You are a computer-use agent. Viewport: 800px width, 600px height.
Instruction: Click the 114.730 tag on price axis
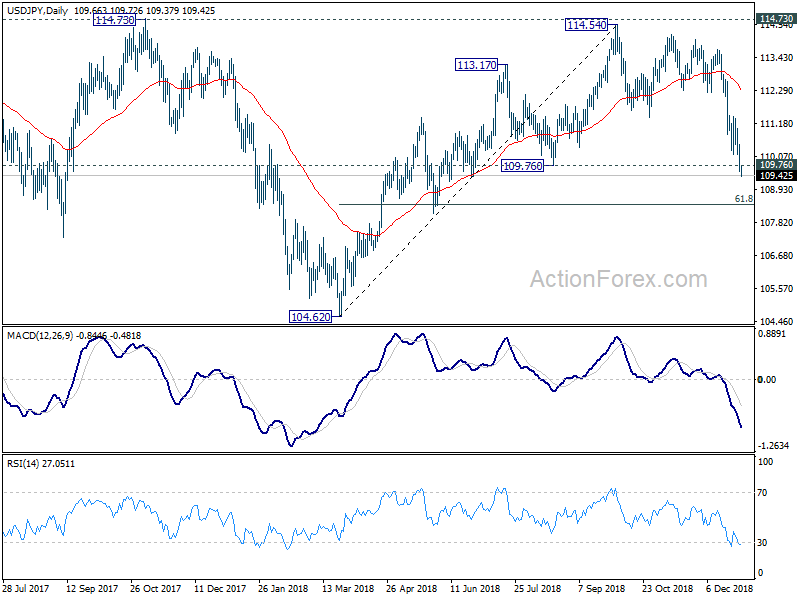click(776, 19)
